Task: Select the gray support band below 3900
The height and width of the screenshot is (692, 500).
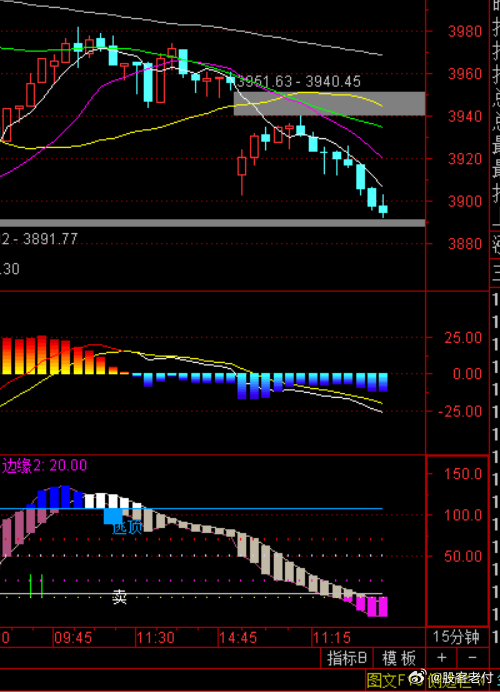Action: tap(212, 223)
